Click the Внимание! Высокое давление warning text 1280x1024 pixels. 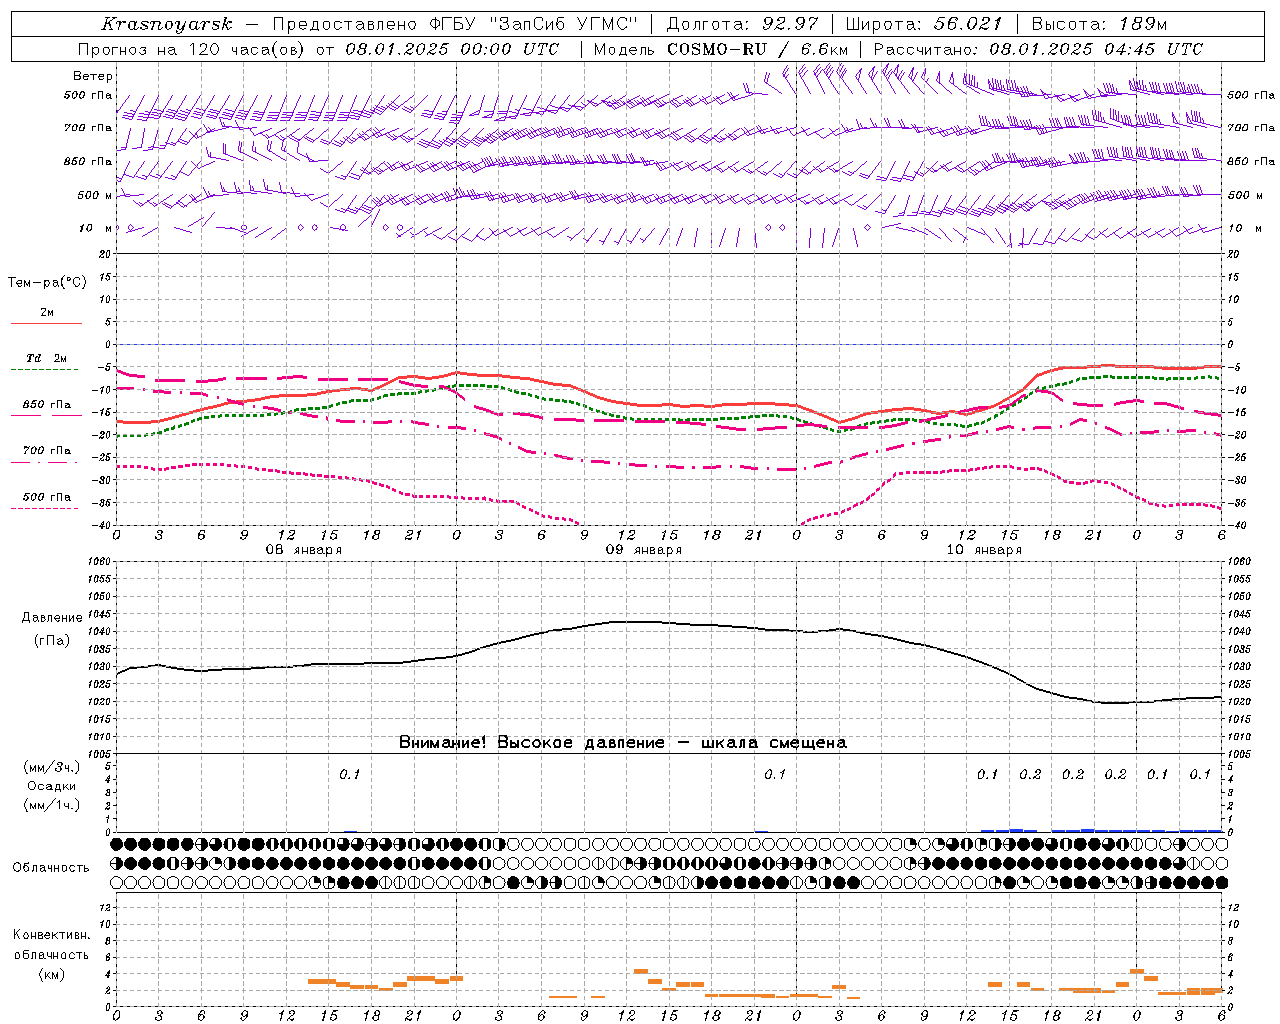pyautogui.click(x=622, y=743)
